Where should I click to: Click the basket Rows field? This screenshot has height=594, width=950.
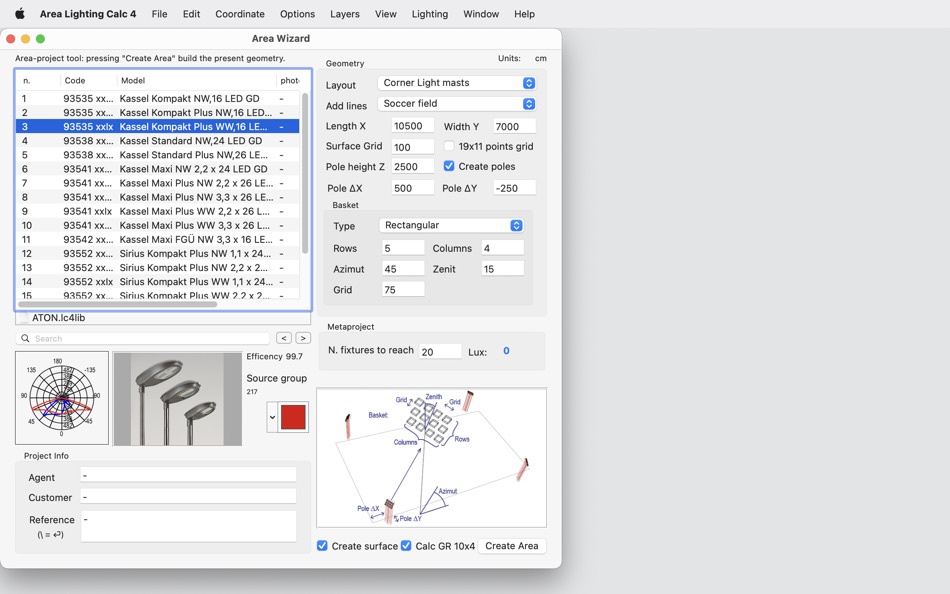404,248
